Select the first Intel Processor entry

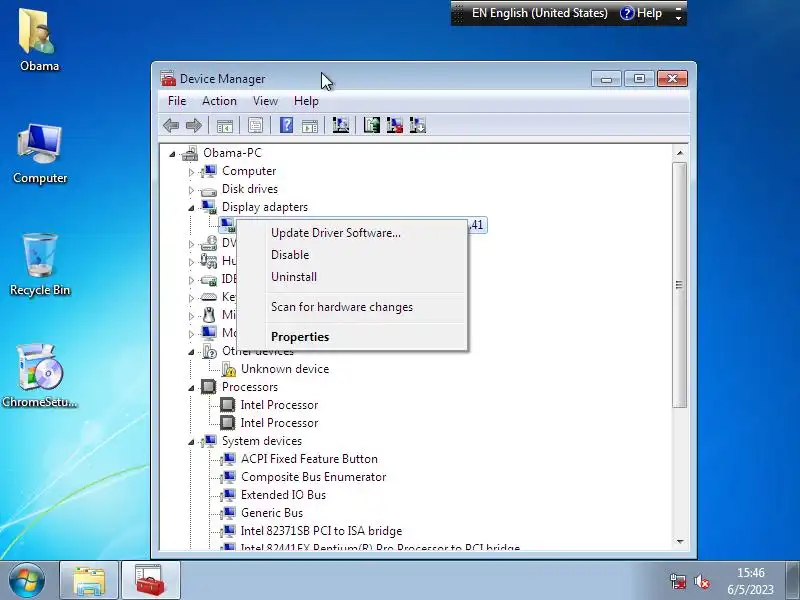279,405
